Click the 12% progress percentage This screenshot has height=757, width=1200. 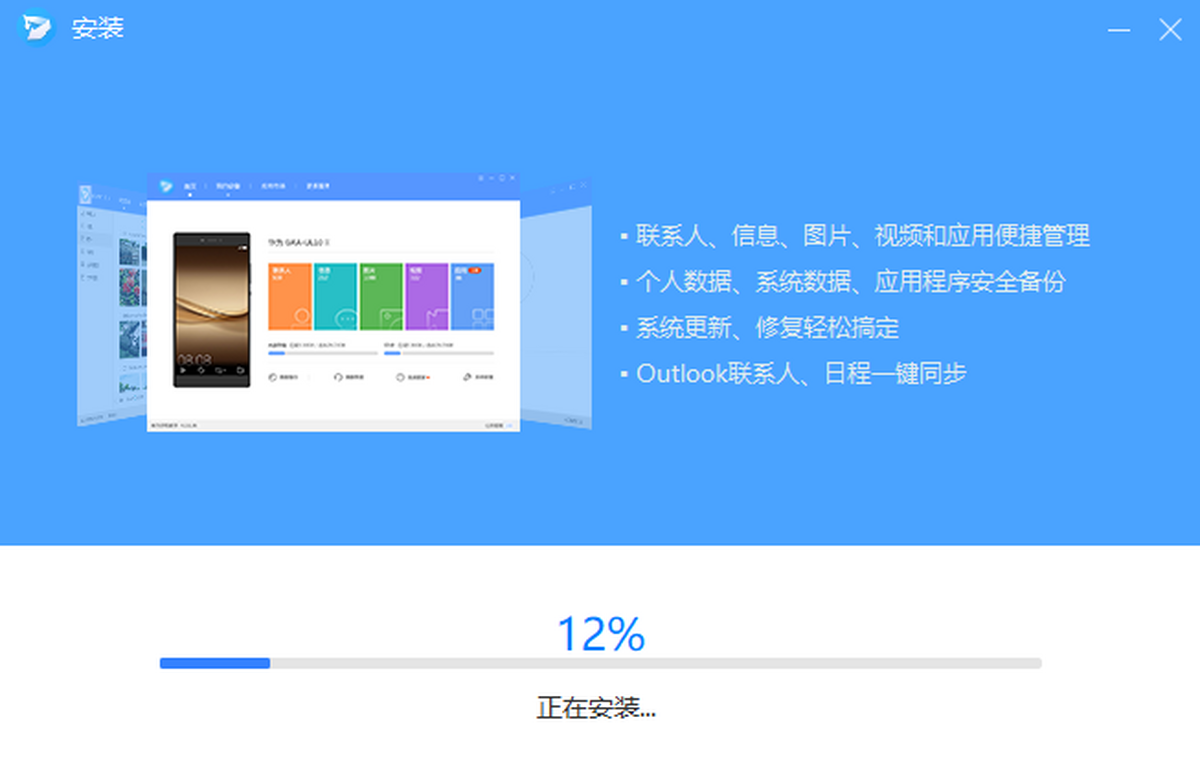coord(600,634)
